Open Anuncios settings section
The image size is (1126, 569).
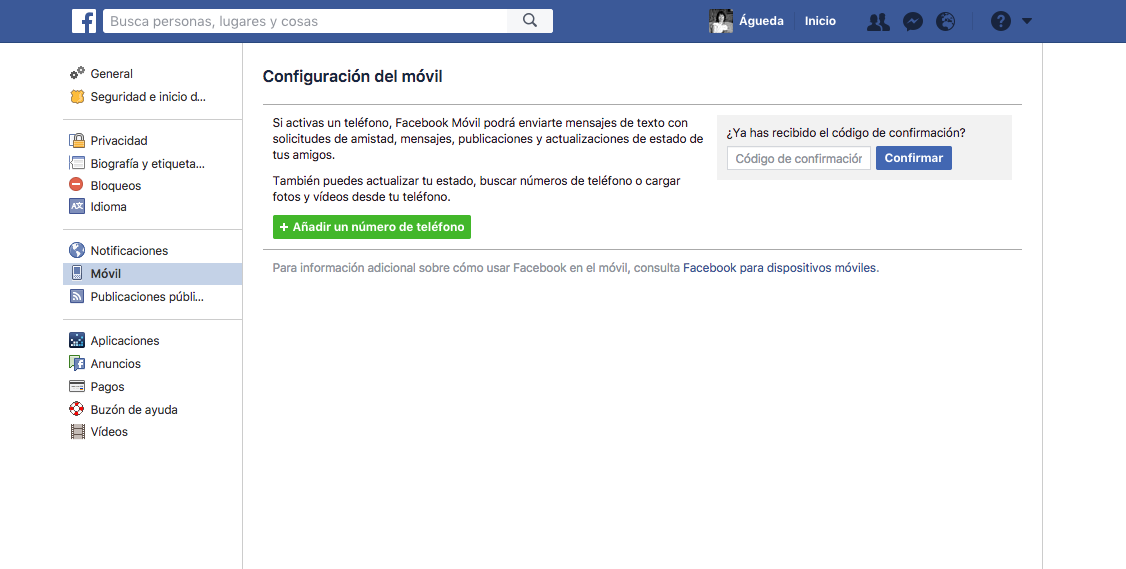point(116,364)
